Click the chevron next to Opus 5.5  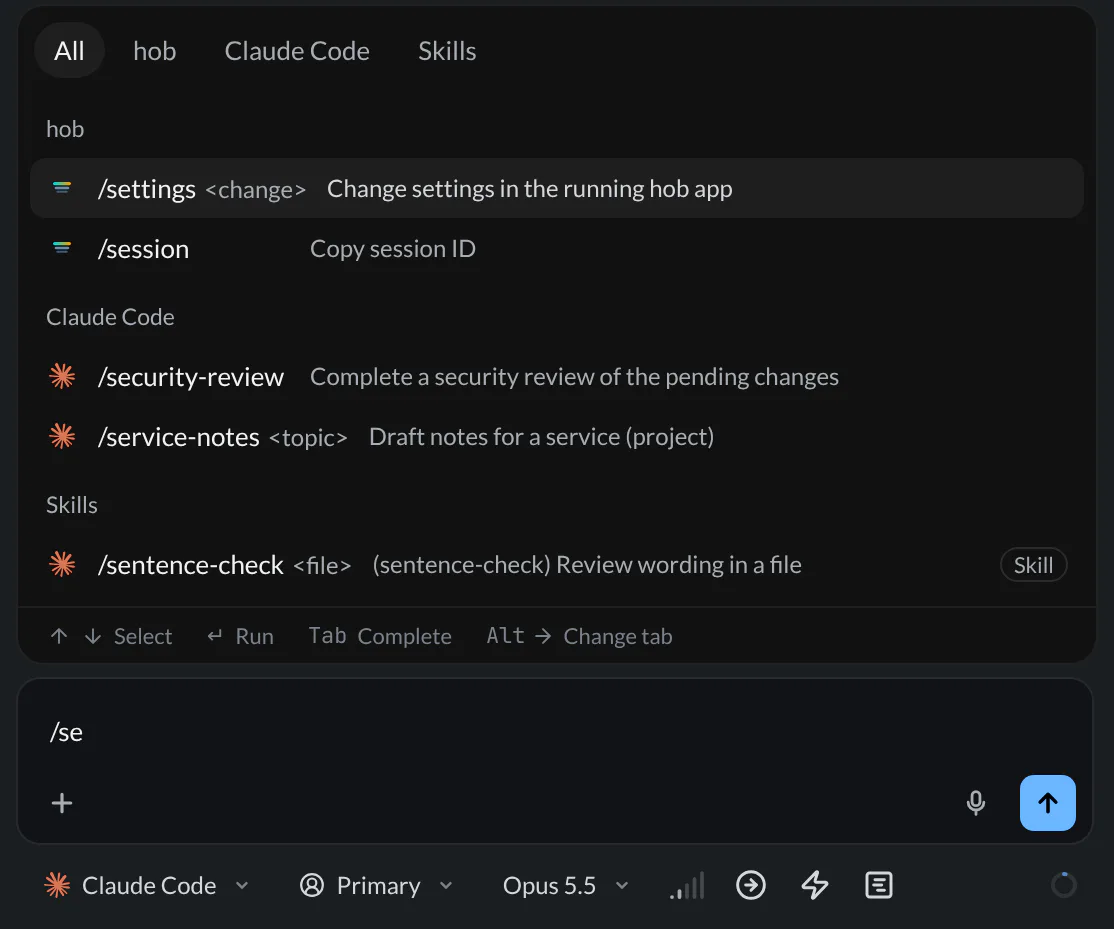pyautogui.click(x=622, y=886)
